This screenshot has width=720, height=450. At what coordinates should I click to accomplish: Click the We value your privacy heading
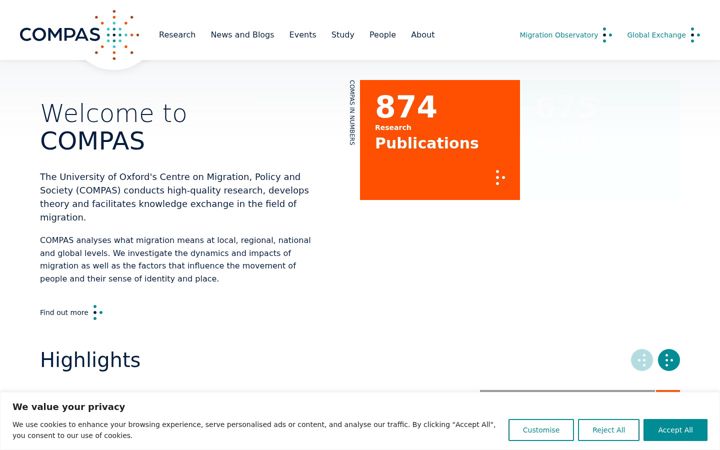click(69, 407)
